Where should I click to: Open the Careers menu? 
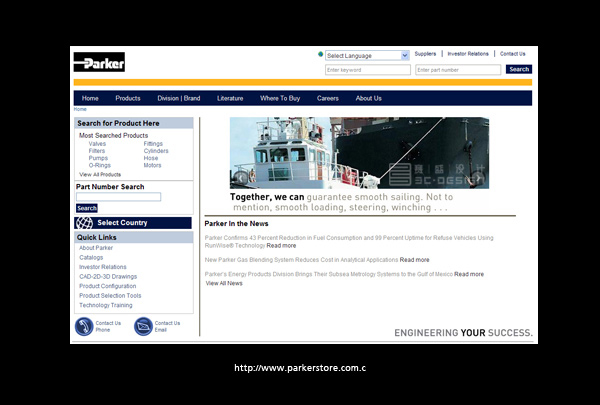coord(328,98)
